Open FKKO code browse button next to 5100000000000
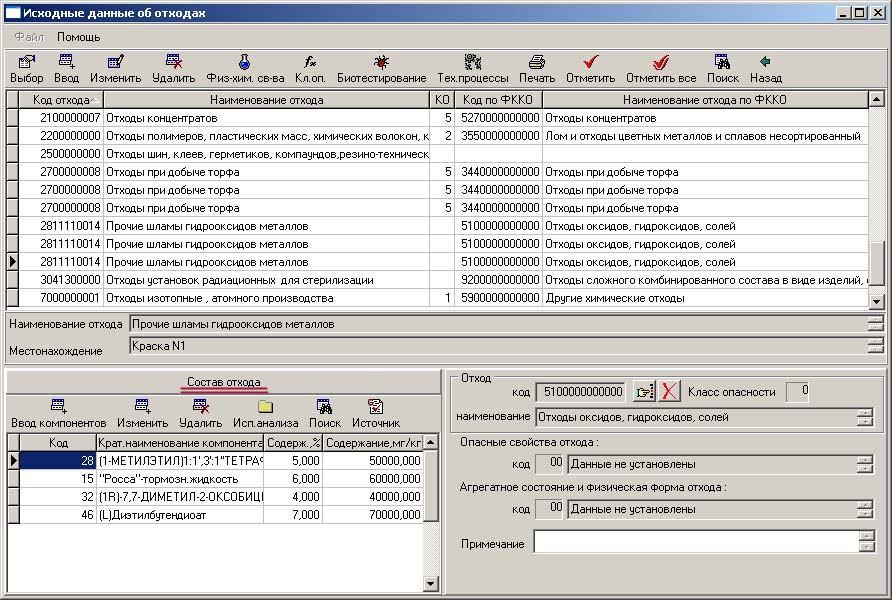Screen dimensions: 892x600 [x=644, y=391]
